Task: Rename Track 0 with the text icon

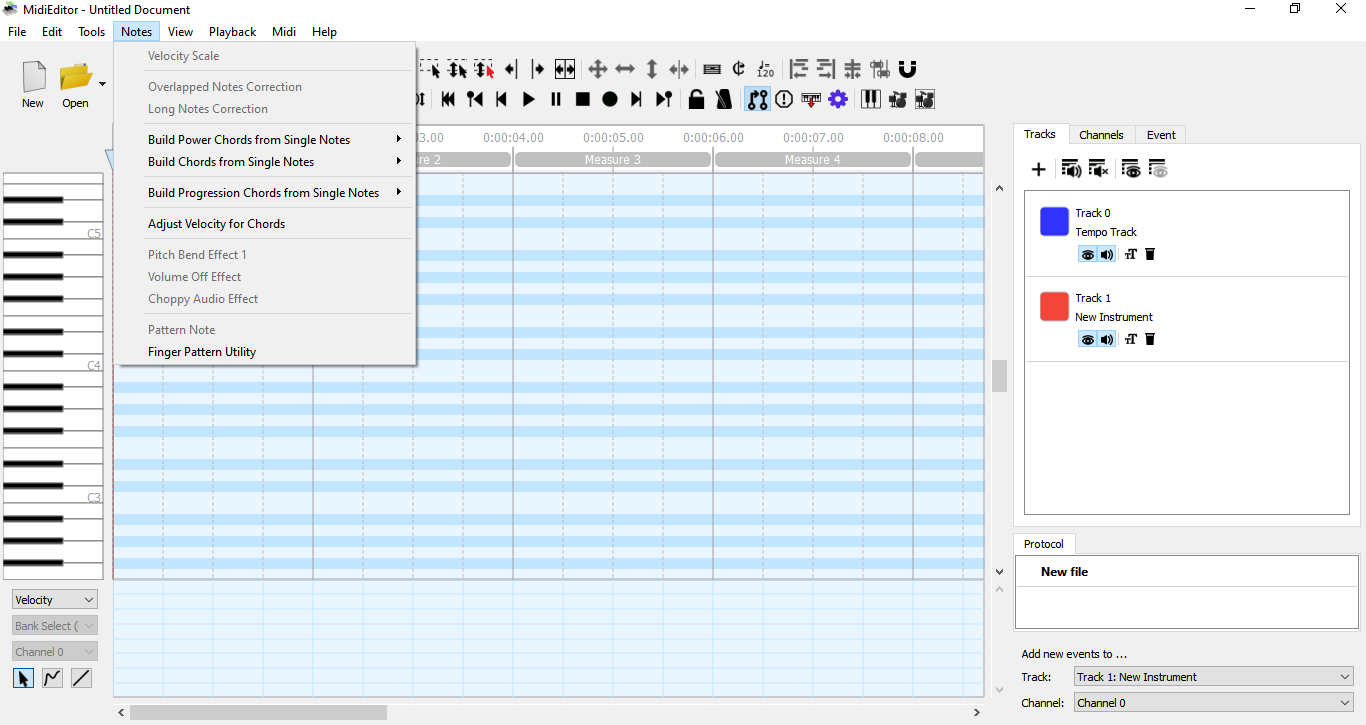Action: 1130,254
